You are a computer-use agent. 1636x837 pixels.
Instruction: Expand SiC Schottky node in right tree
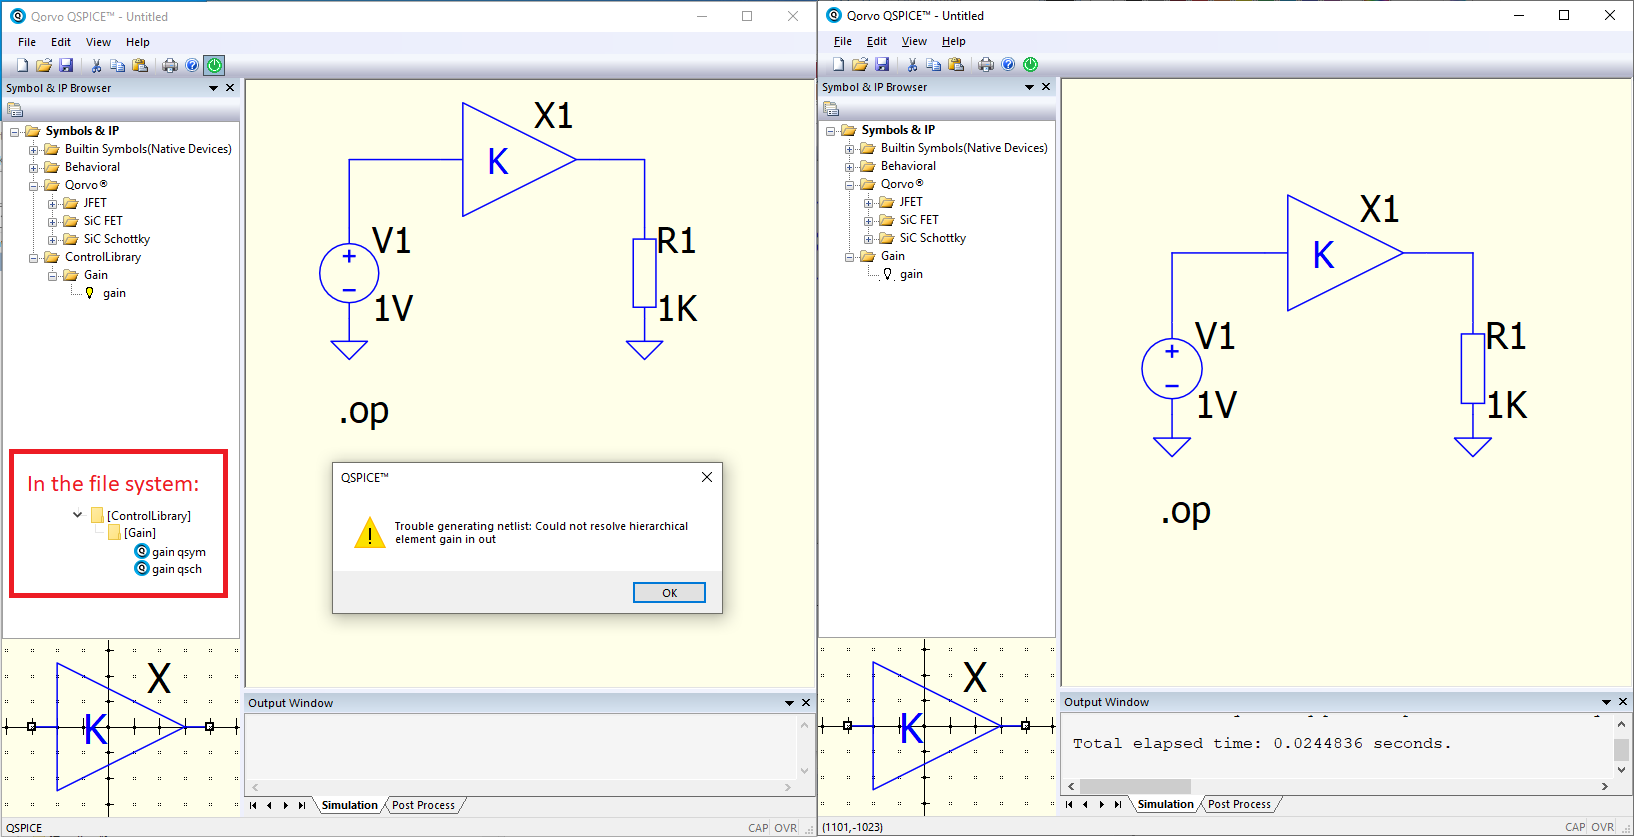point(868,239)
